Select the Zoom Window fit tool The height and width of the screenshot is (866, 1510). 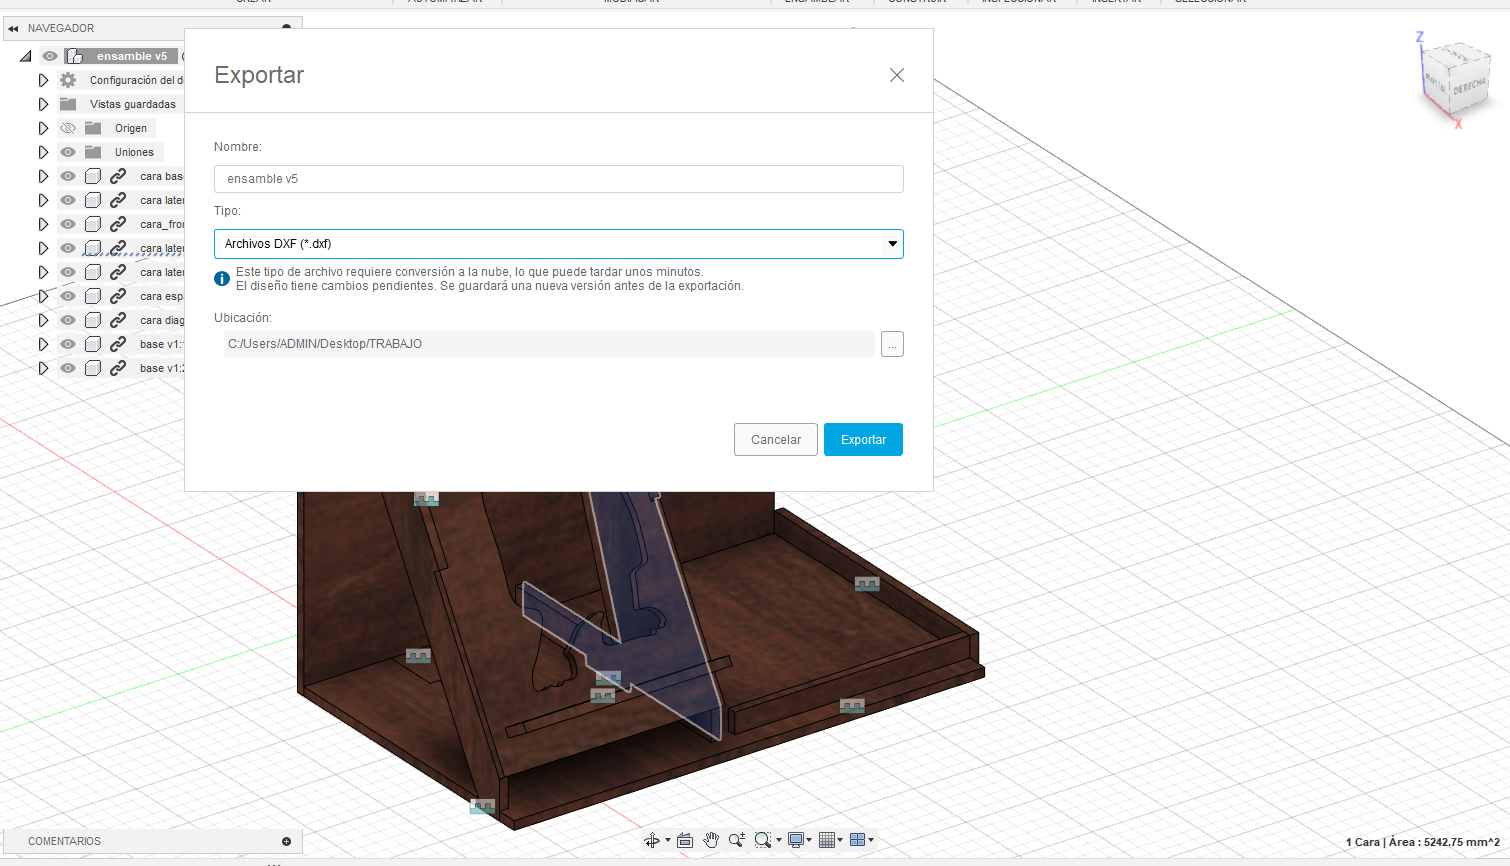[x=763, y=840]
